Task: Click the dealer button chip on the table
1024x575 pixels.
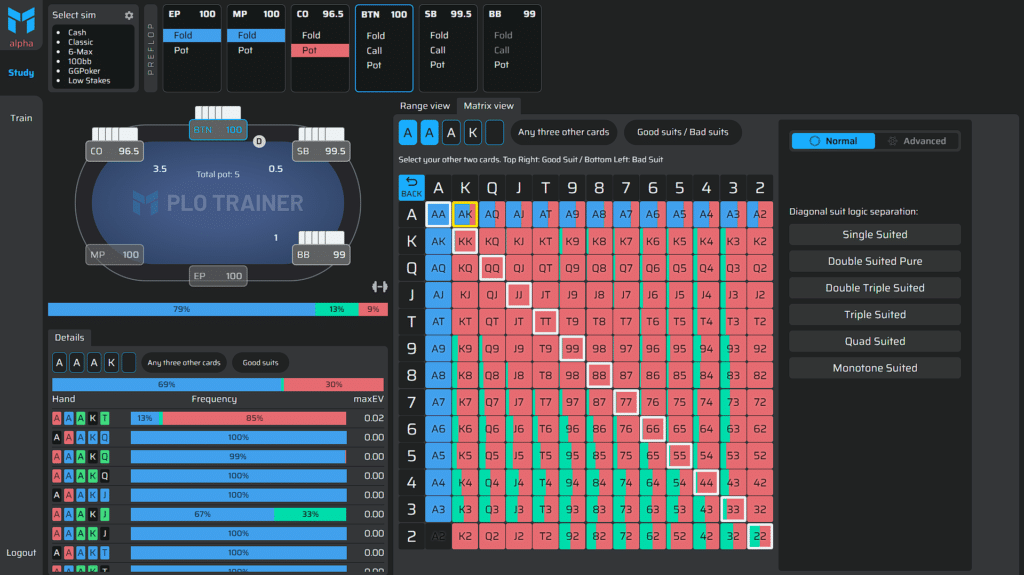Action: [x=259, y=141]
